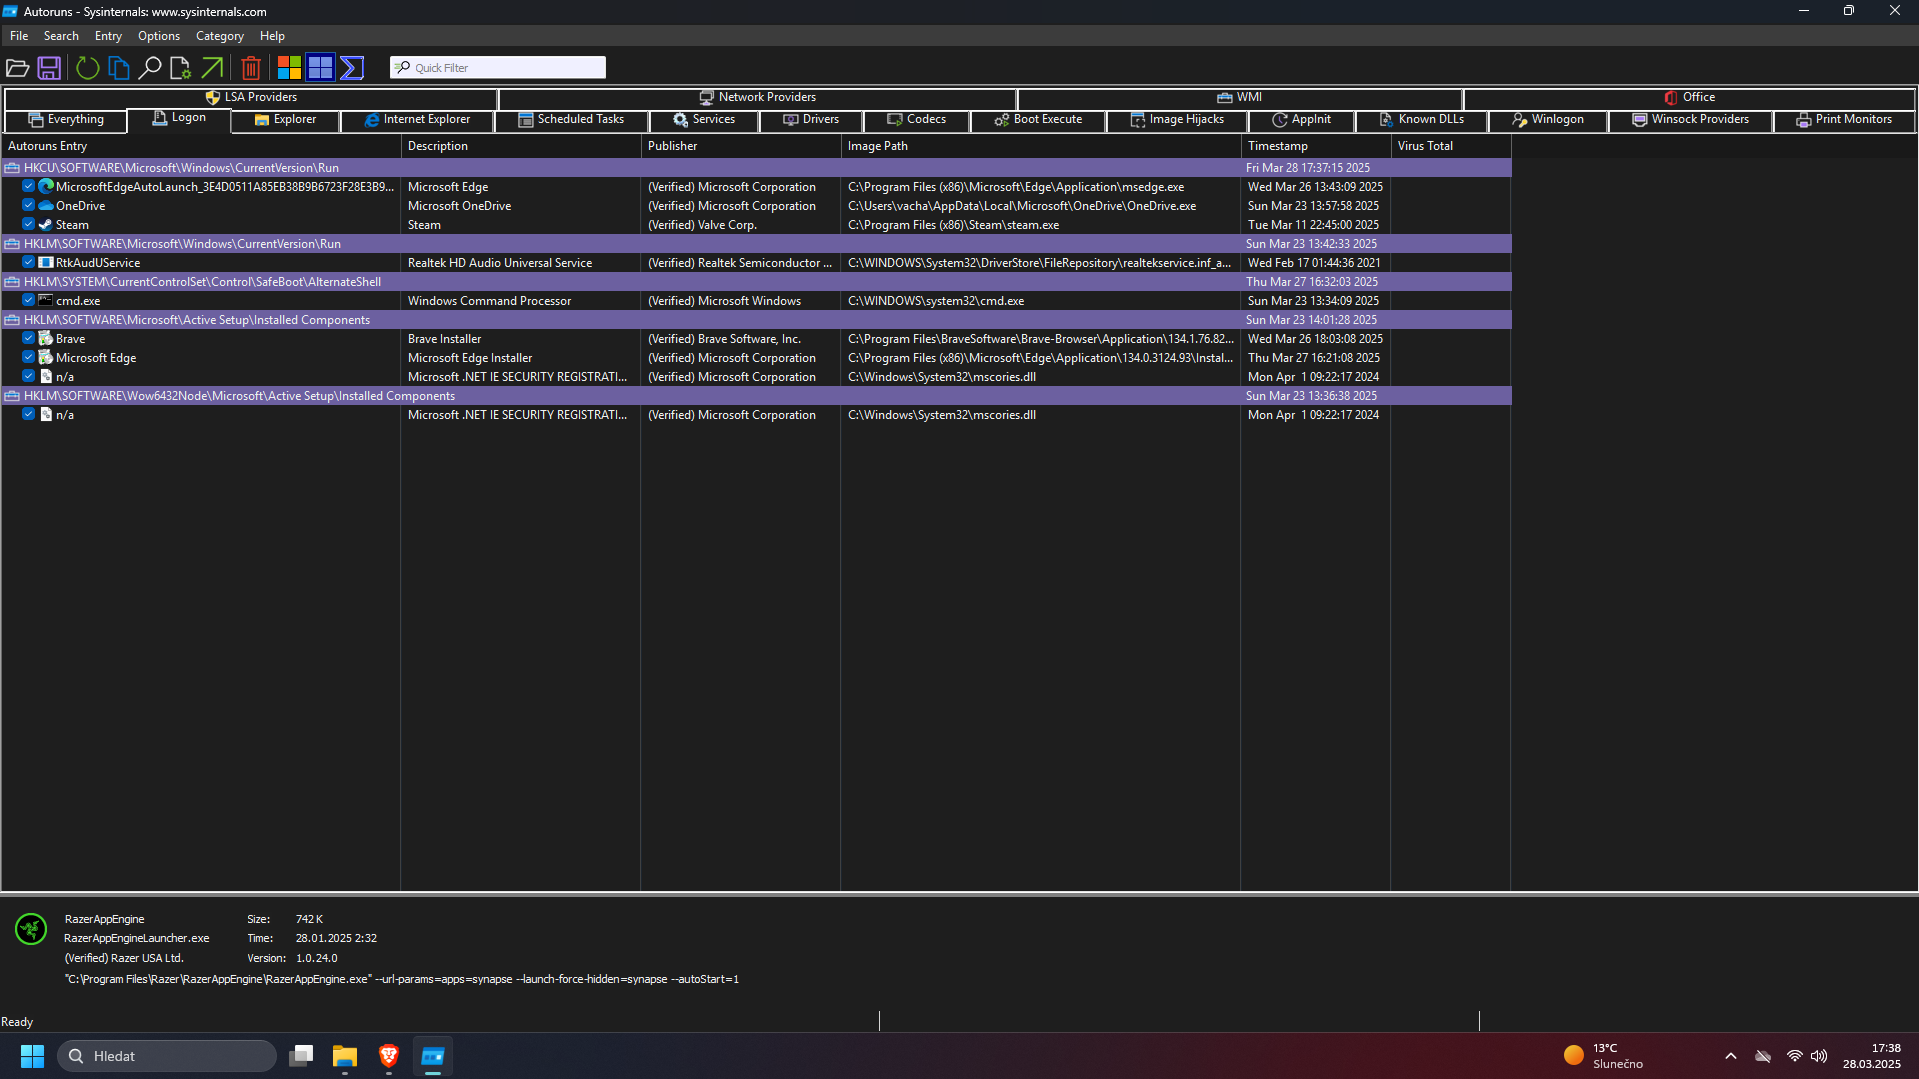This screenshot has height=1079, width=1919.
Task: Click the blue sigma toolbar icon
Action: click(x=352, y=68)
